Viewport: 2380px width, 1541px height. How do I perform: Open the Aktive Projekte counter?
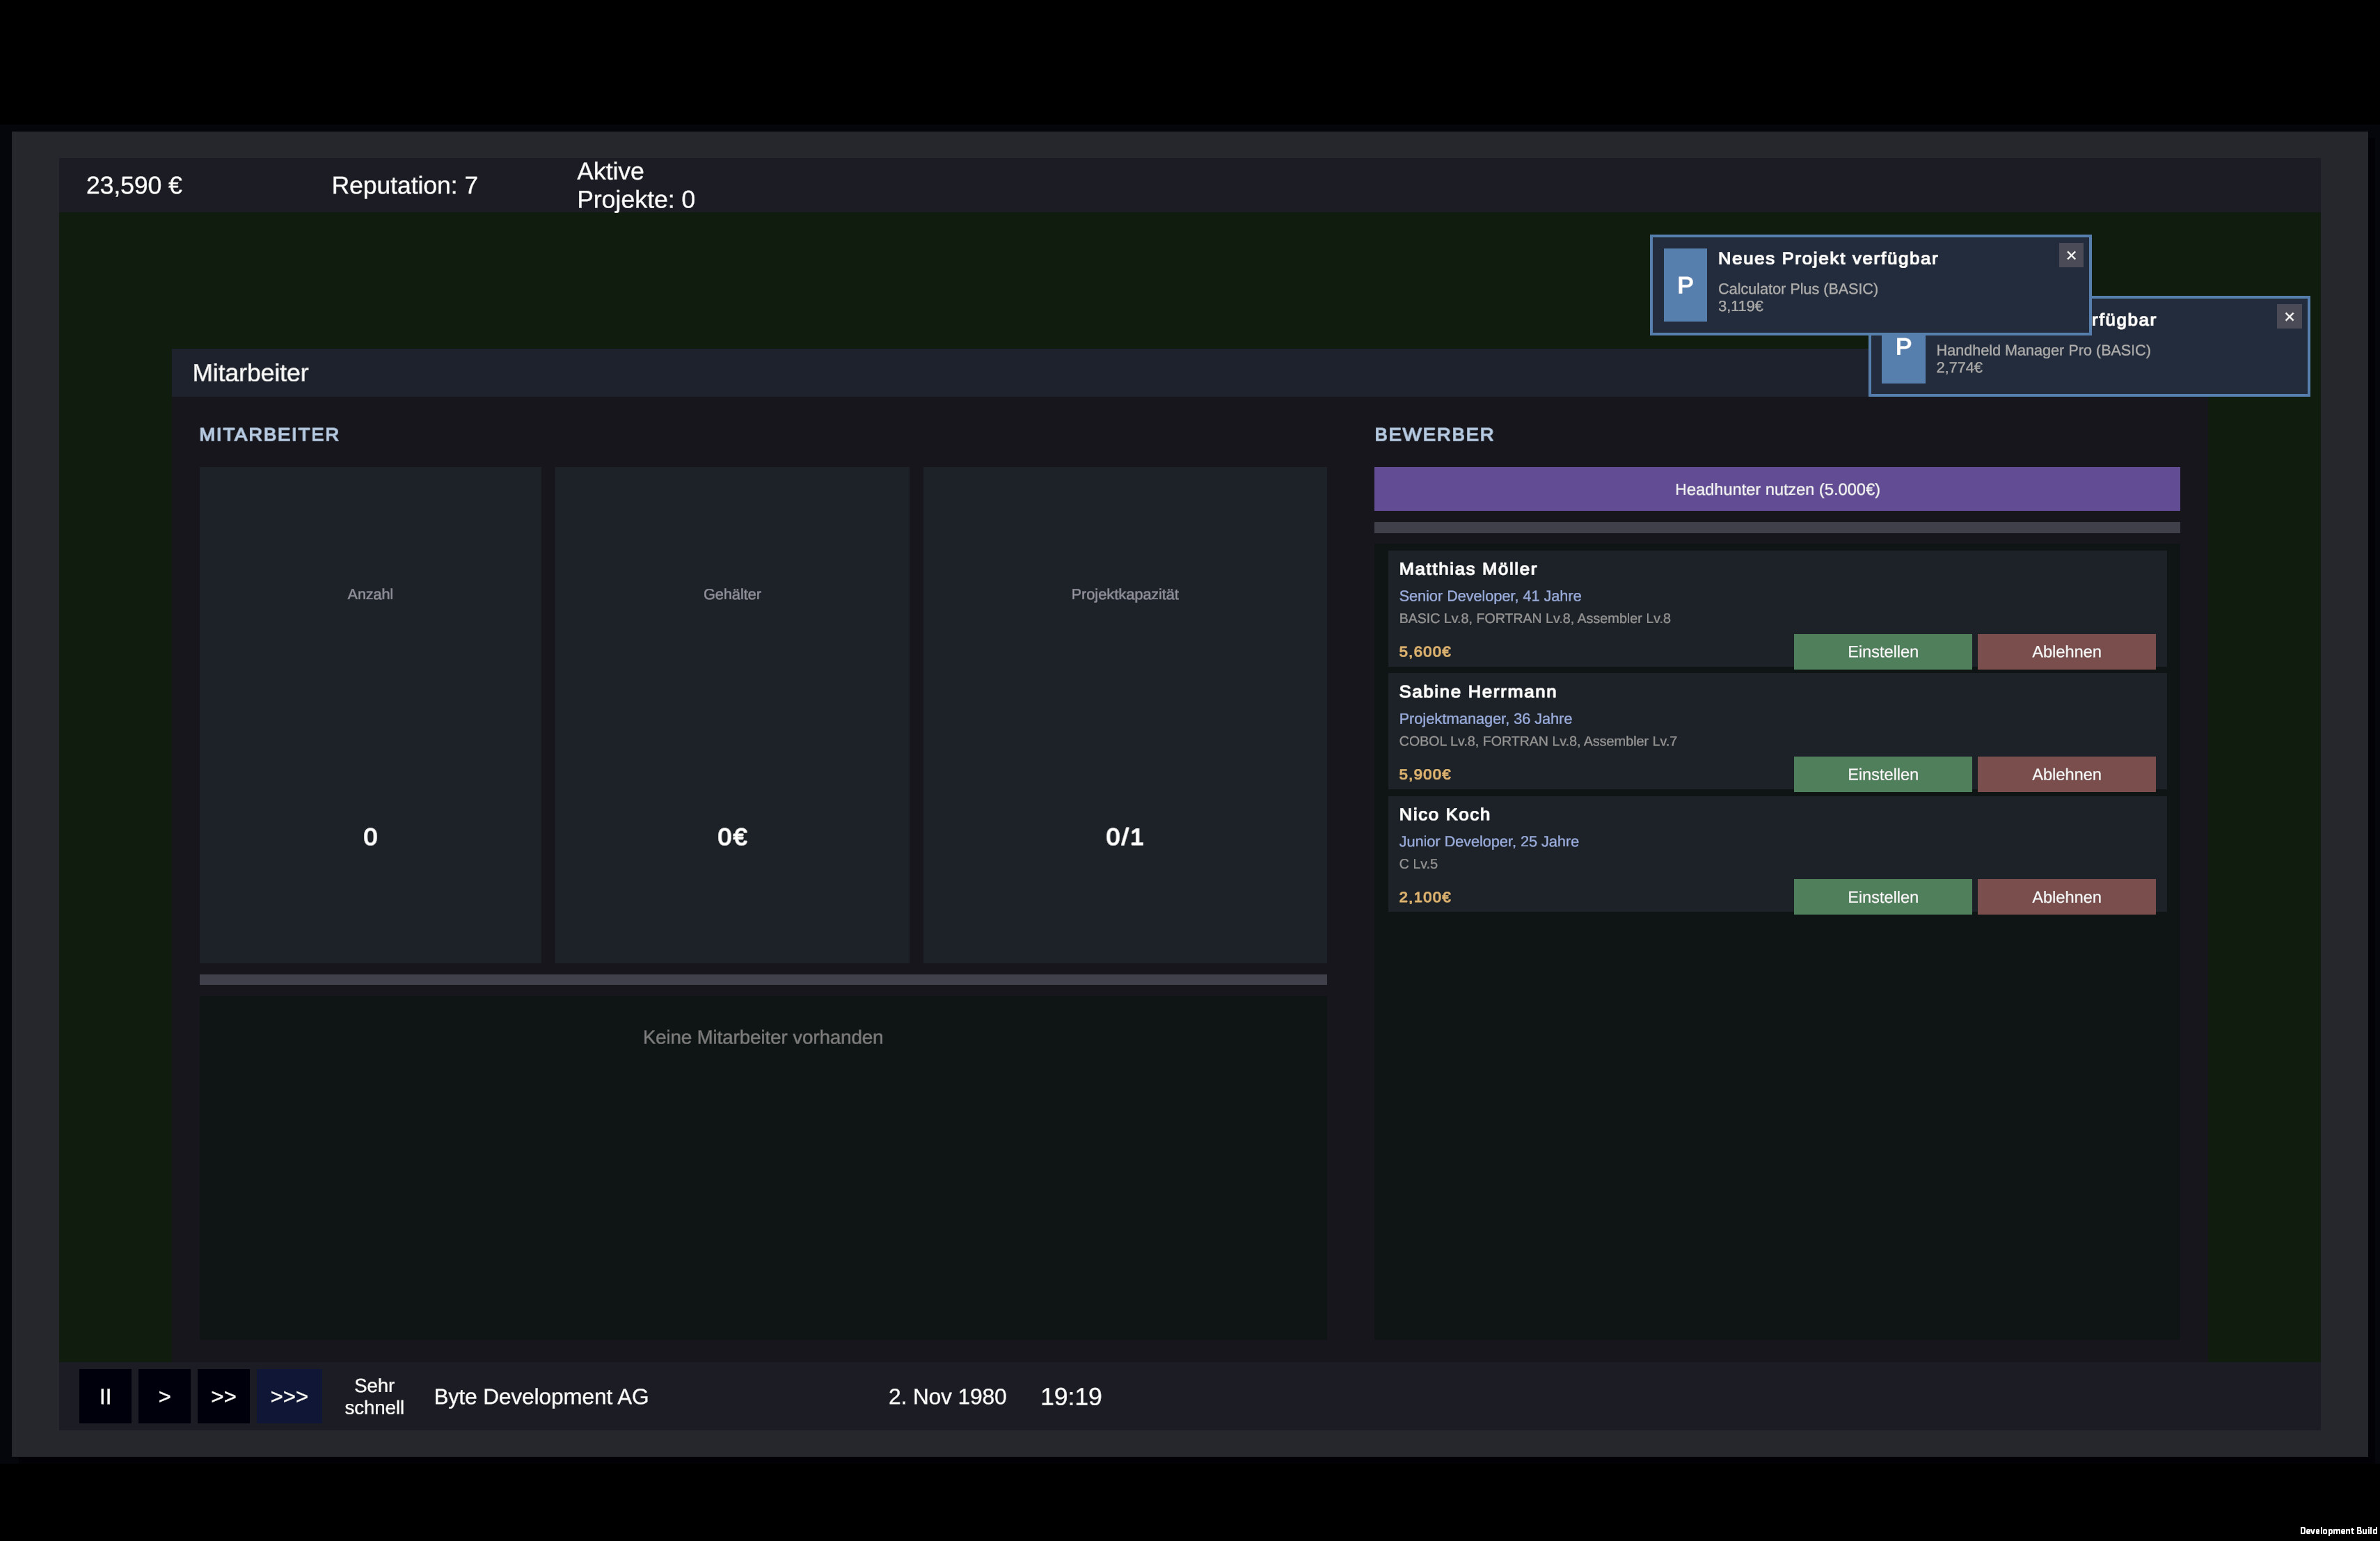635,185
